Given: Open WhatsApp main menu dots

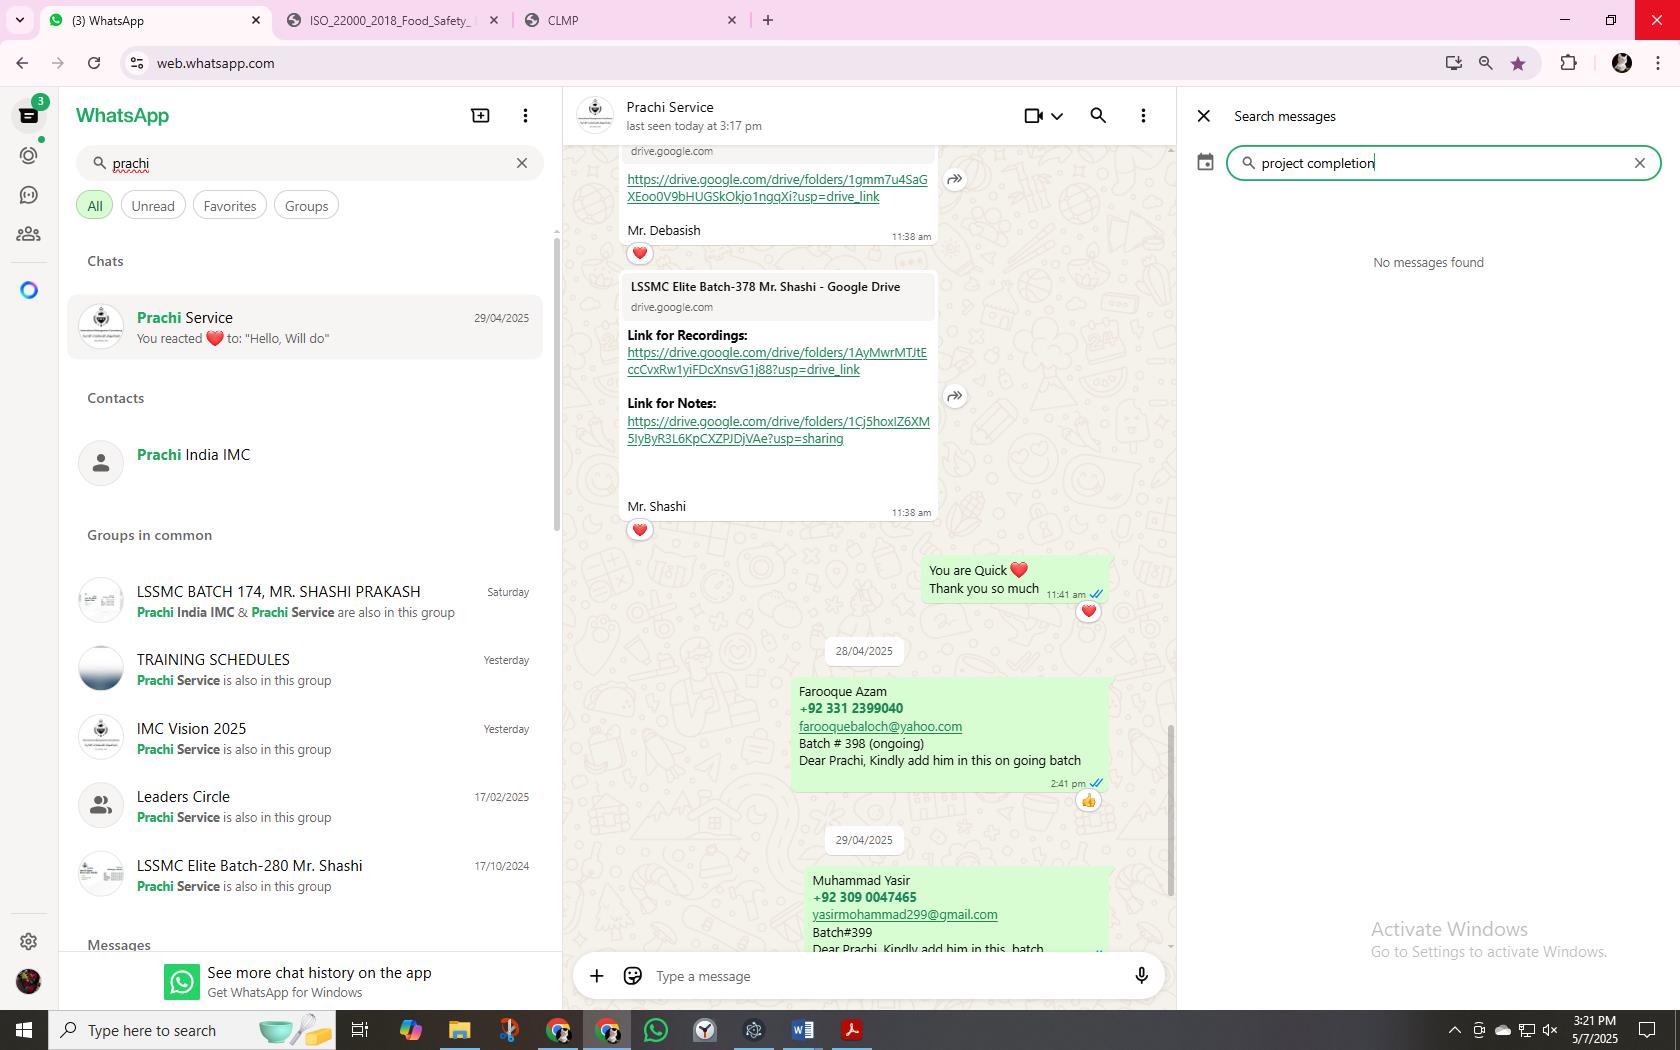Looking at the screenshot, I should [x=525, y=116].
